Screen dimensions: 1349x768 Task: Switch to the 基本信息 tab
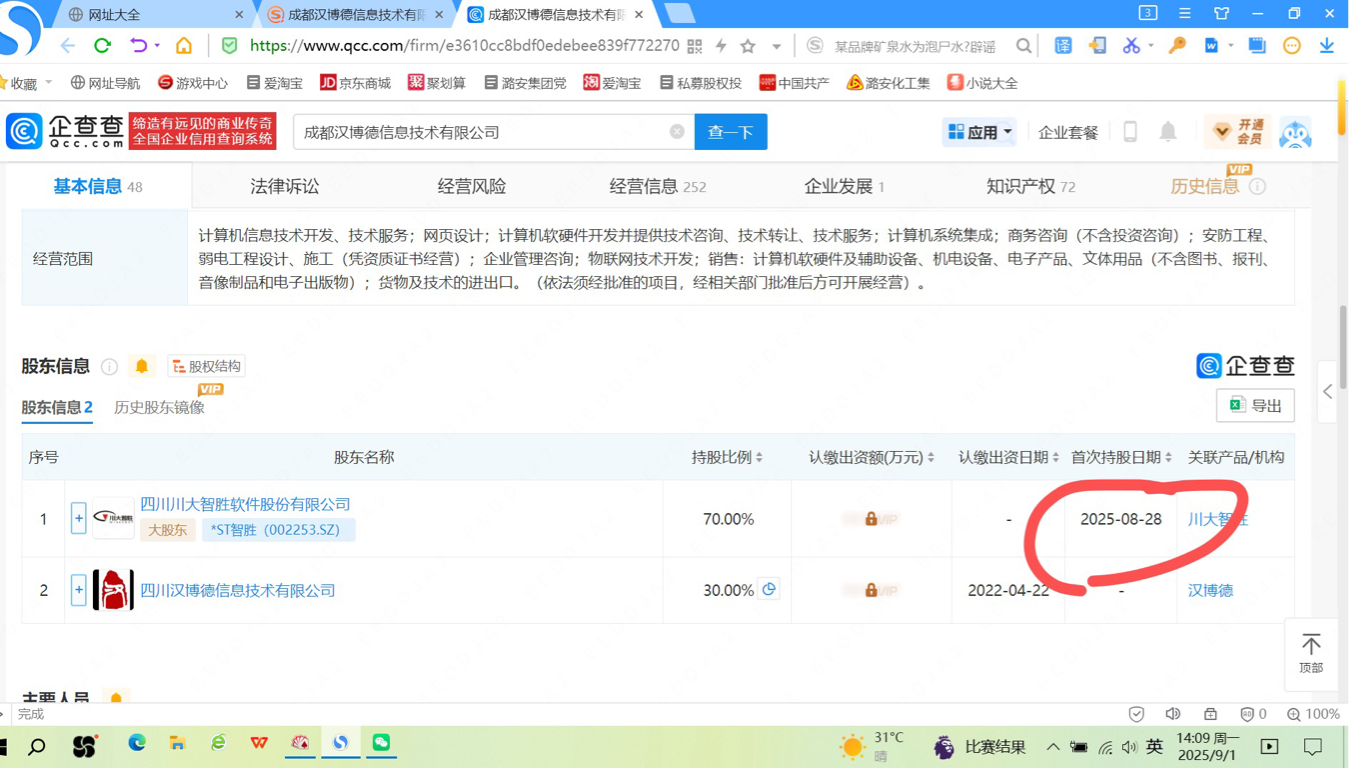(98, 186)
